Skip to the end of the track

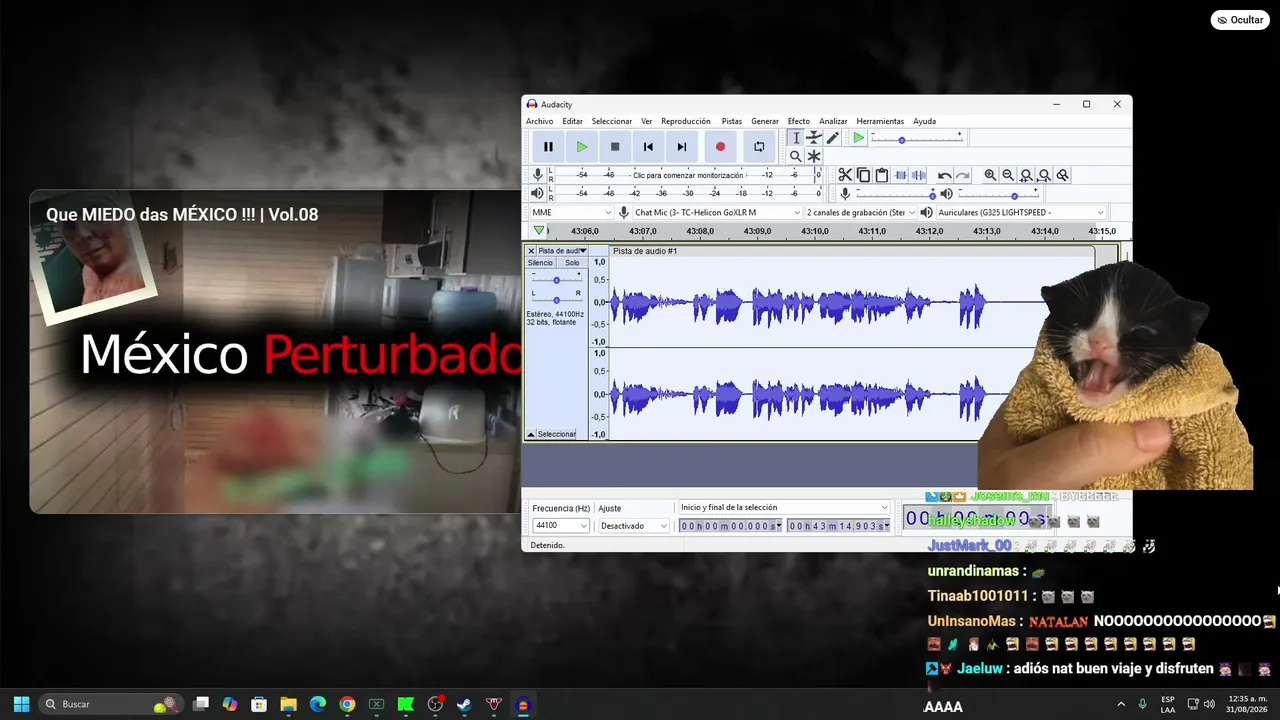click(x=682, y=147)
